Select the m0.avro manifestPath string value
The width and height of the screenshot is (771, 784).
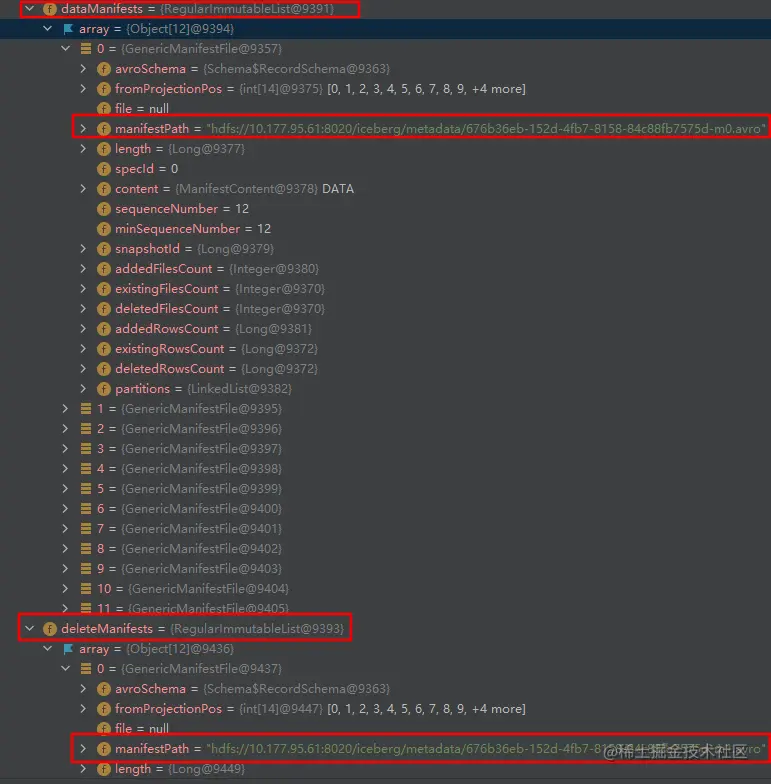tap(486, 128)
